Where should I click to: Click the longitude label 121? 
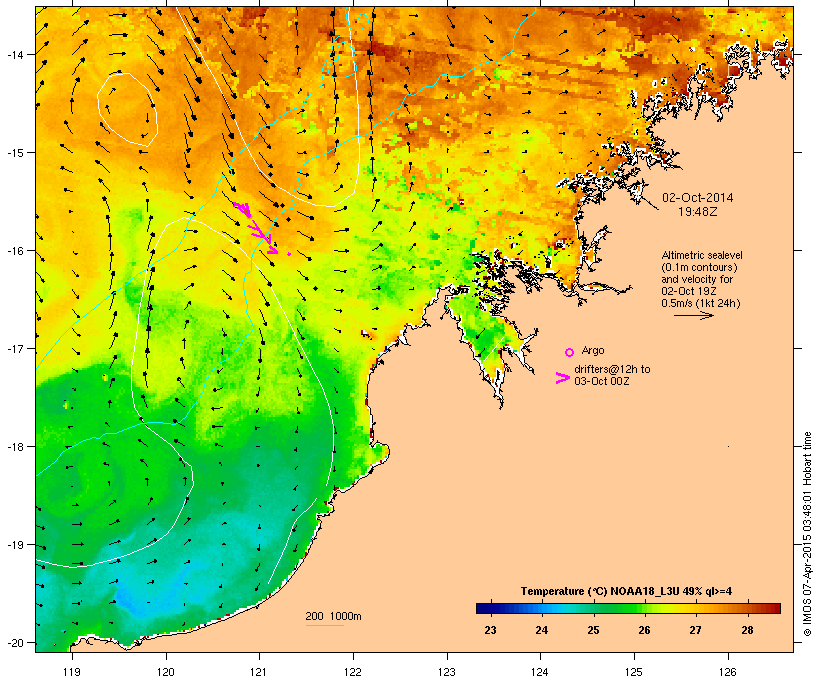tap(259, 672)
